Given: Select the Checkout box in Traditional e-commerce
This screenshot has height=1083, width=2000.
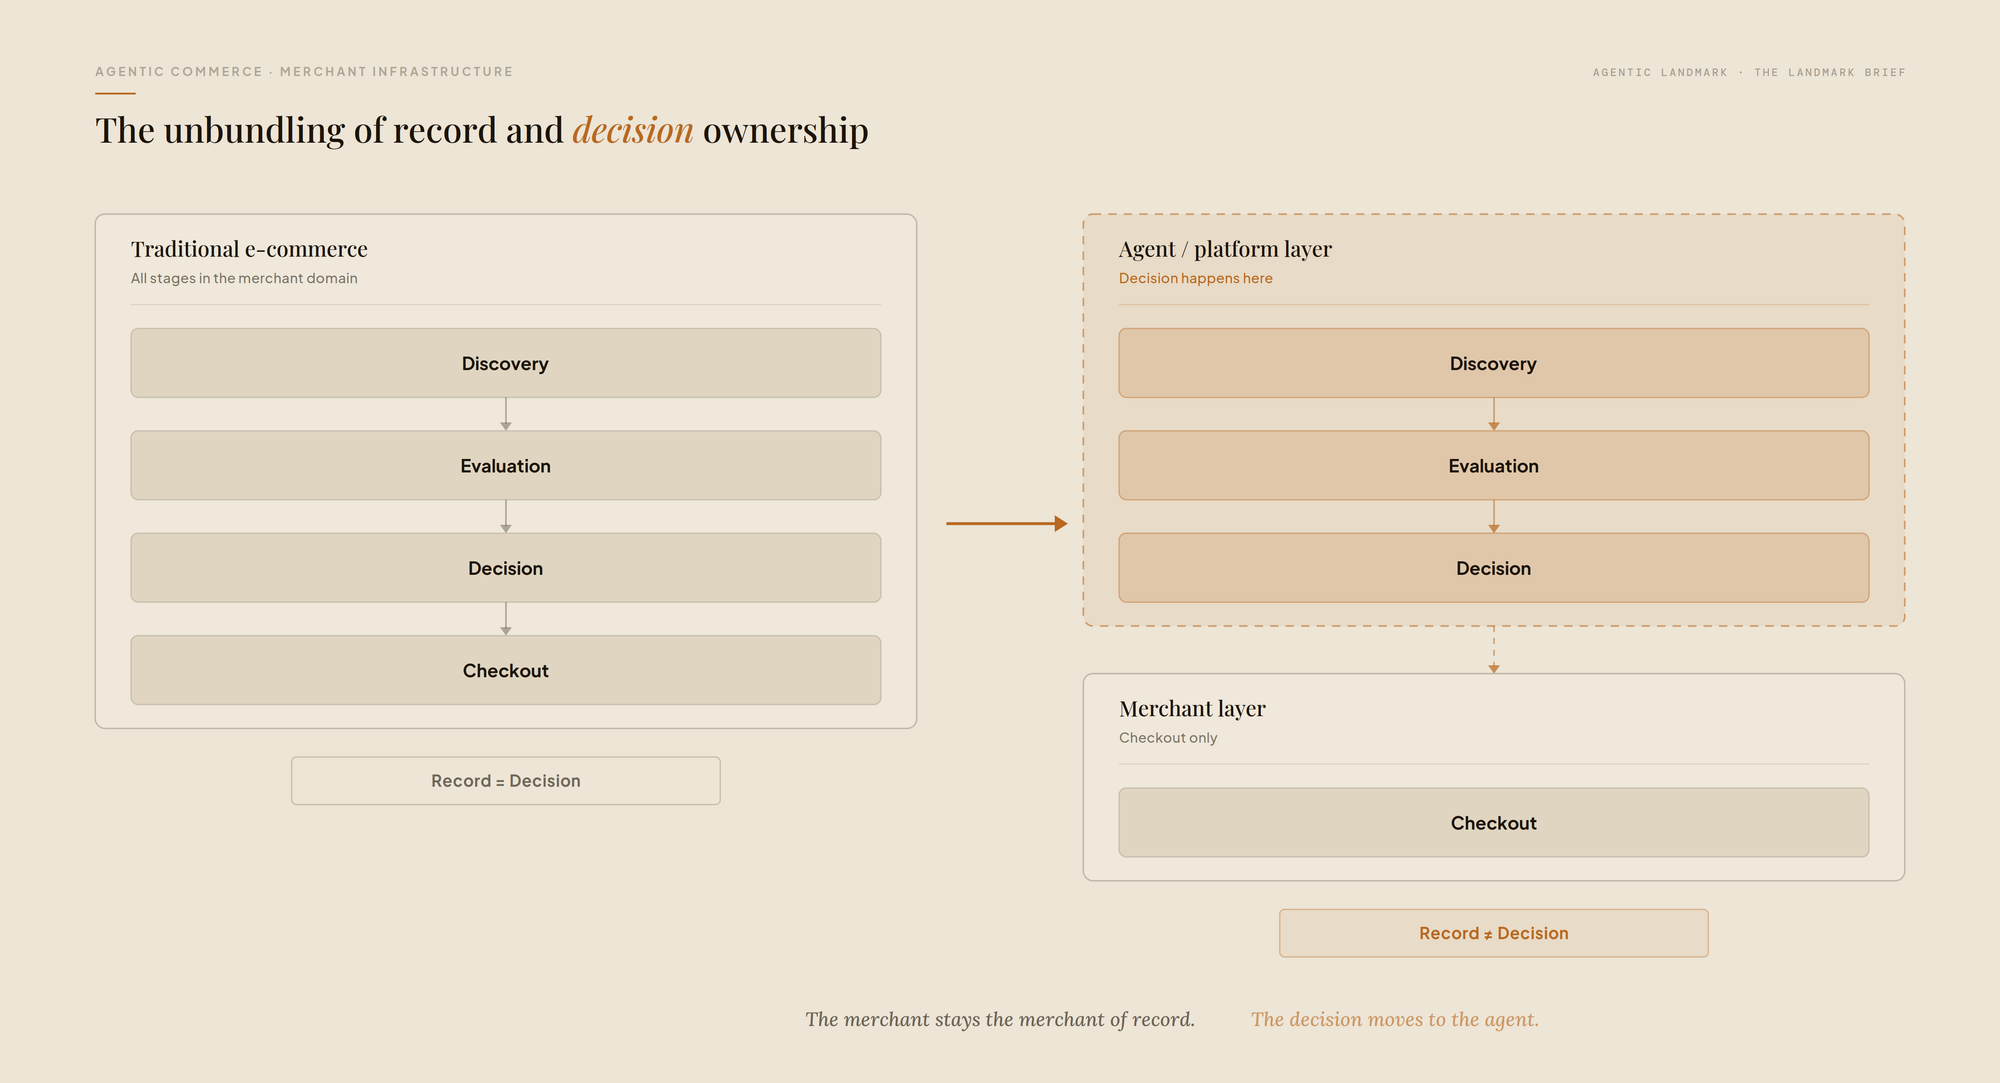Looking at the screenshot, I should 505,670.
